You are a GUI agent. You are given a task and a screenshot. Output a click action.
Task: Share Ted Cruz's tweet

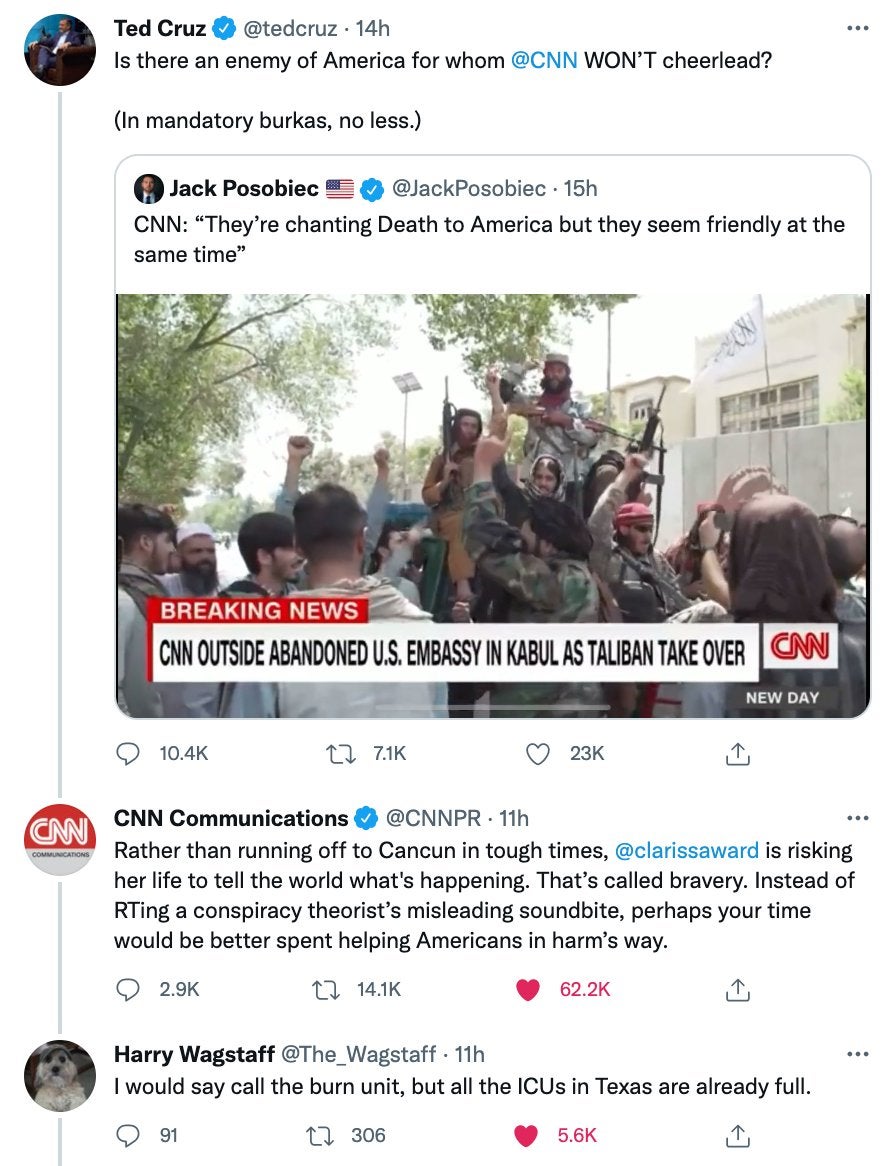(737, 753)
